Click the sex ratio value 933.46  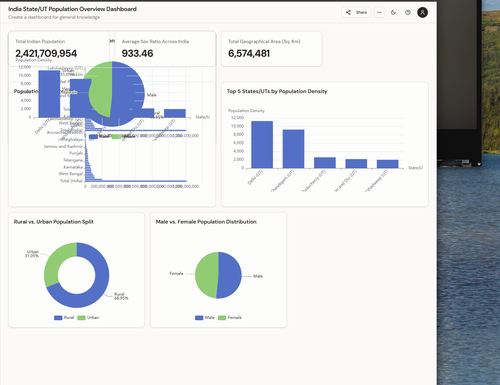coord(137,53)
